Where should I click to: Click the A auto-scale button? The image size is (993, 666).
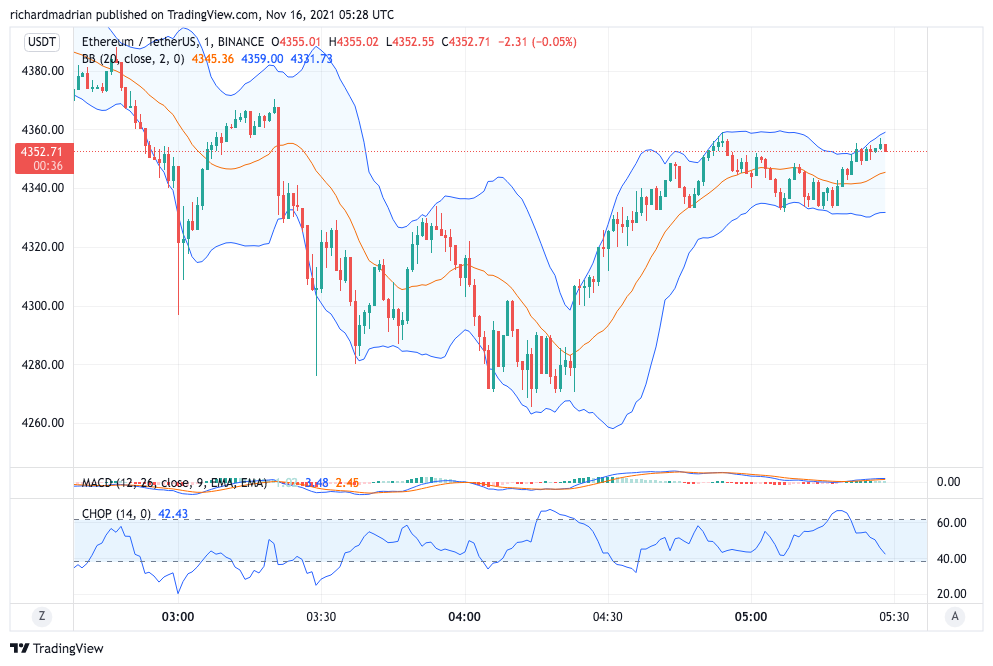[957, 616]
